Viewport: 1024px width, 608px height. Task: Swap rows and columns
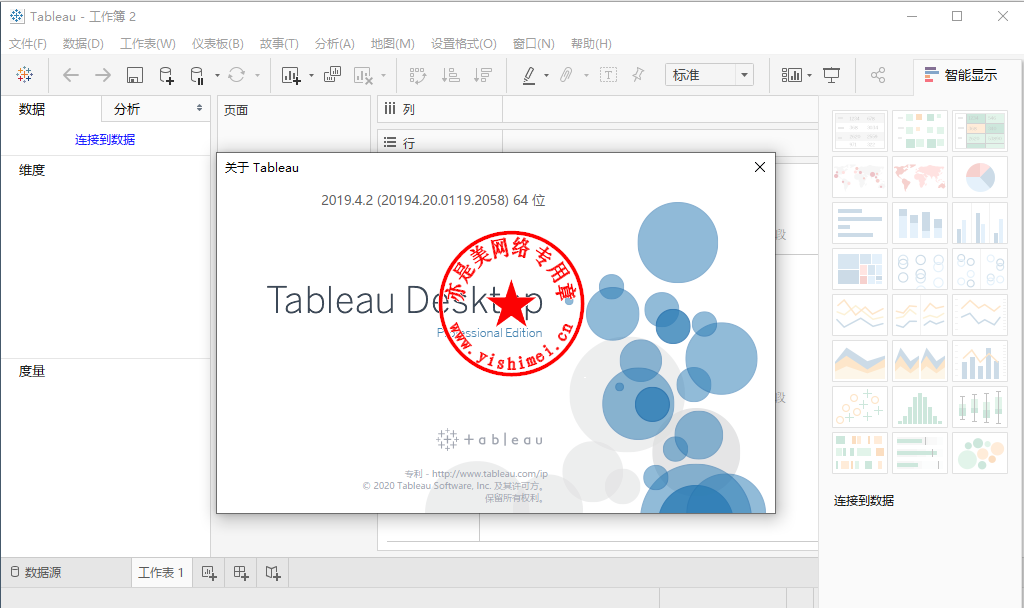pos(418,75)
